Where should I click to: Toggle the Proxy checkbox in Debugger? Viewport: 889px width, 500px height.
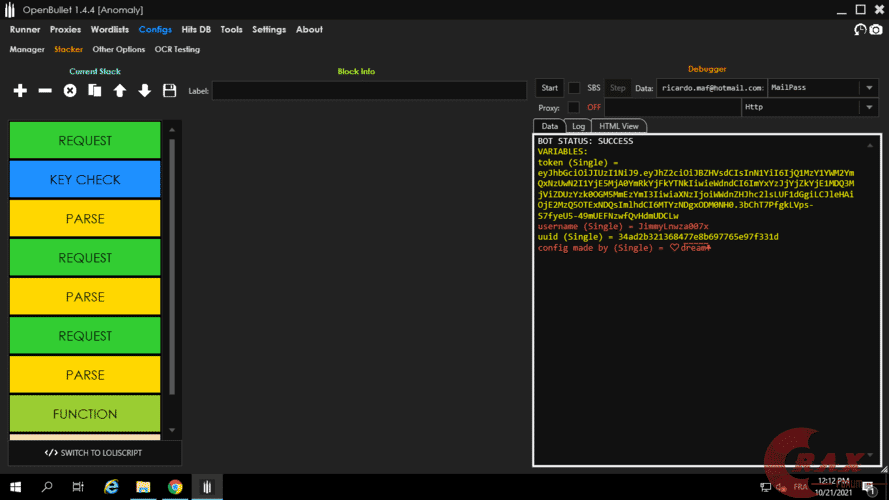pyautogui.click(x=574, y=107)
